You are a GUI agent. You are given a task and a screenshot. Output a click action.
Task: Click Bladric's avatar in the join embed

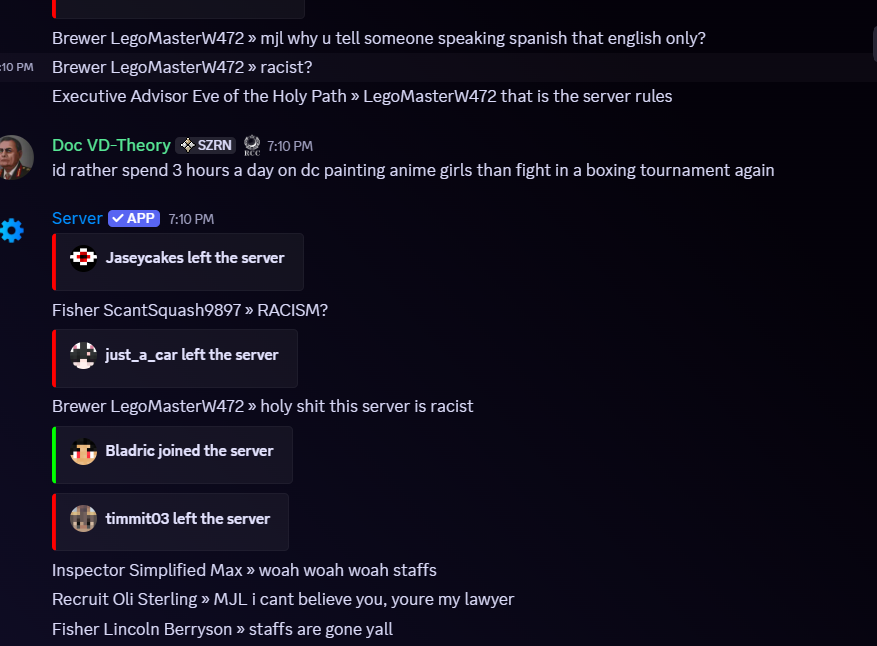pos(83,451)
